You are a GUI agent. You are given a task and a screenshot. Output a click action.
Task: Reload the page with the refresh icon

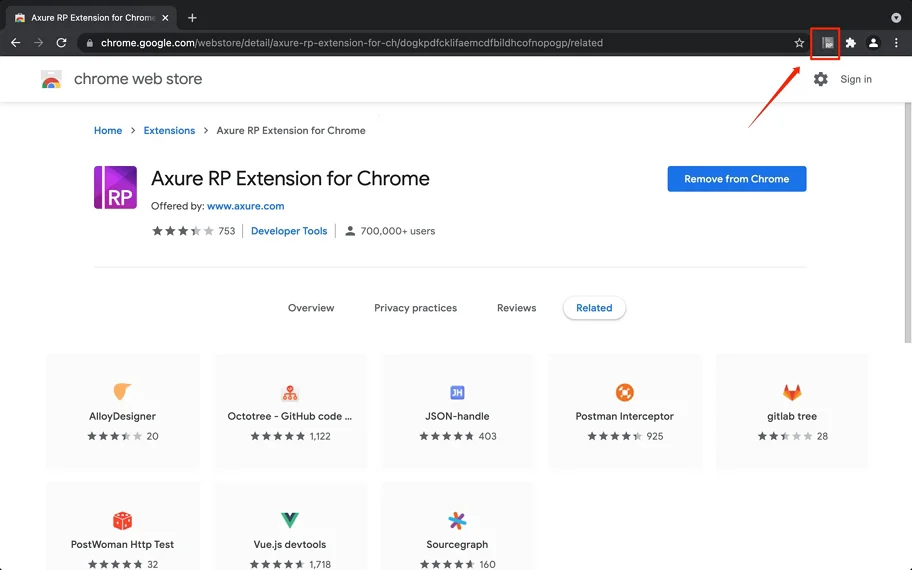61,42
